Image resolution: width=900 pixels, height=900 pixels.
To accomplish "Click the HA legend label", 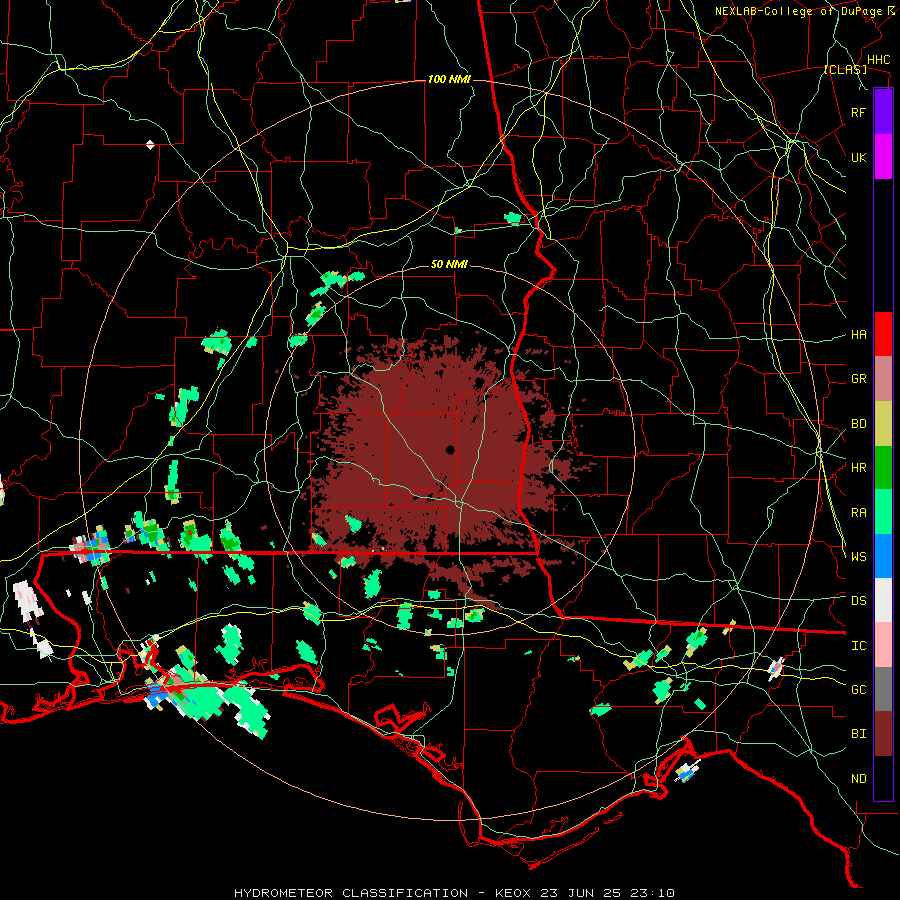I will click(858, 335).
